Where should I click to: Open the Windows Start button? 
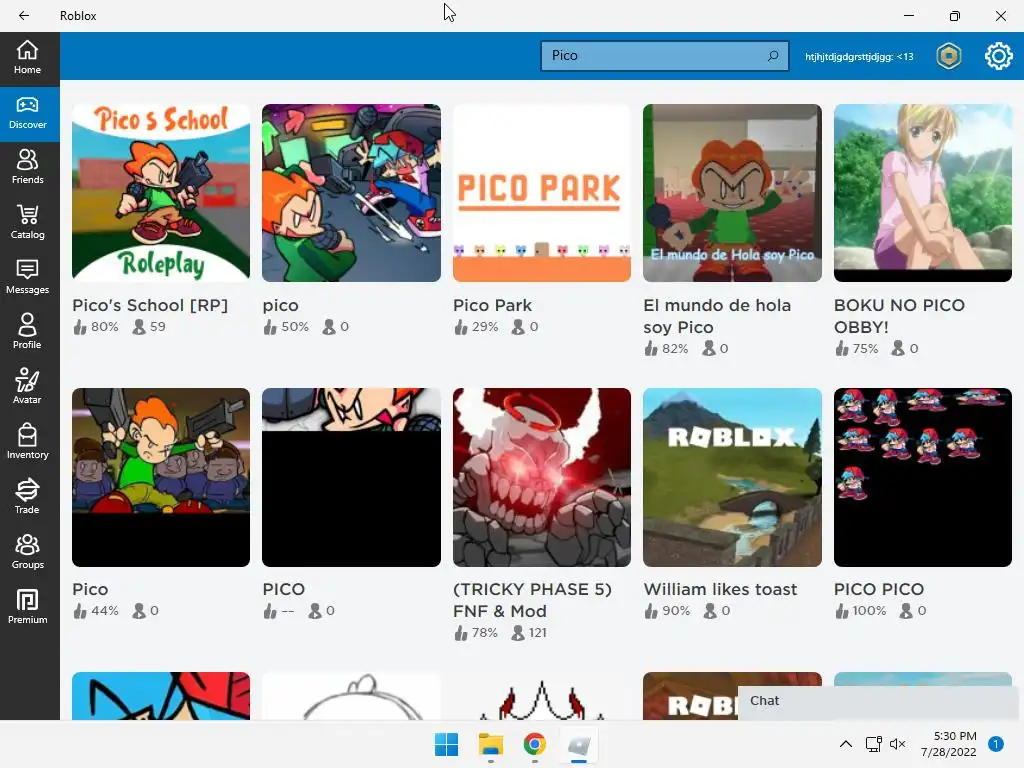tap(447, 744)
